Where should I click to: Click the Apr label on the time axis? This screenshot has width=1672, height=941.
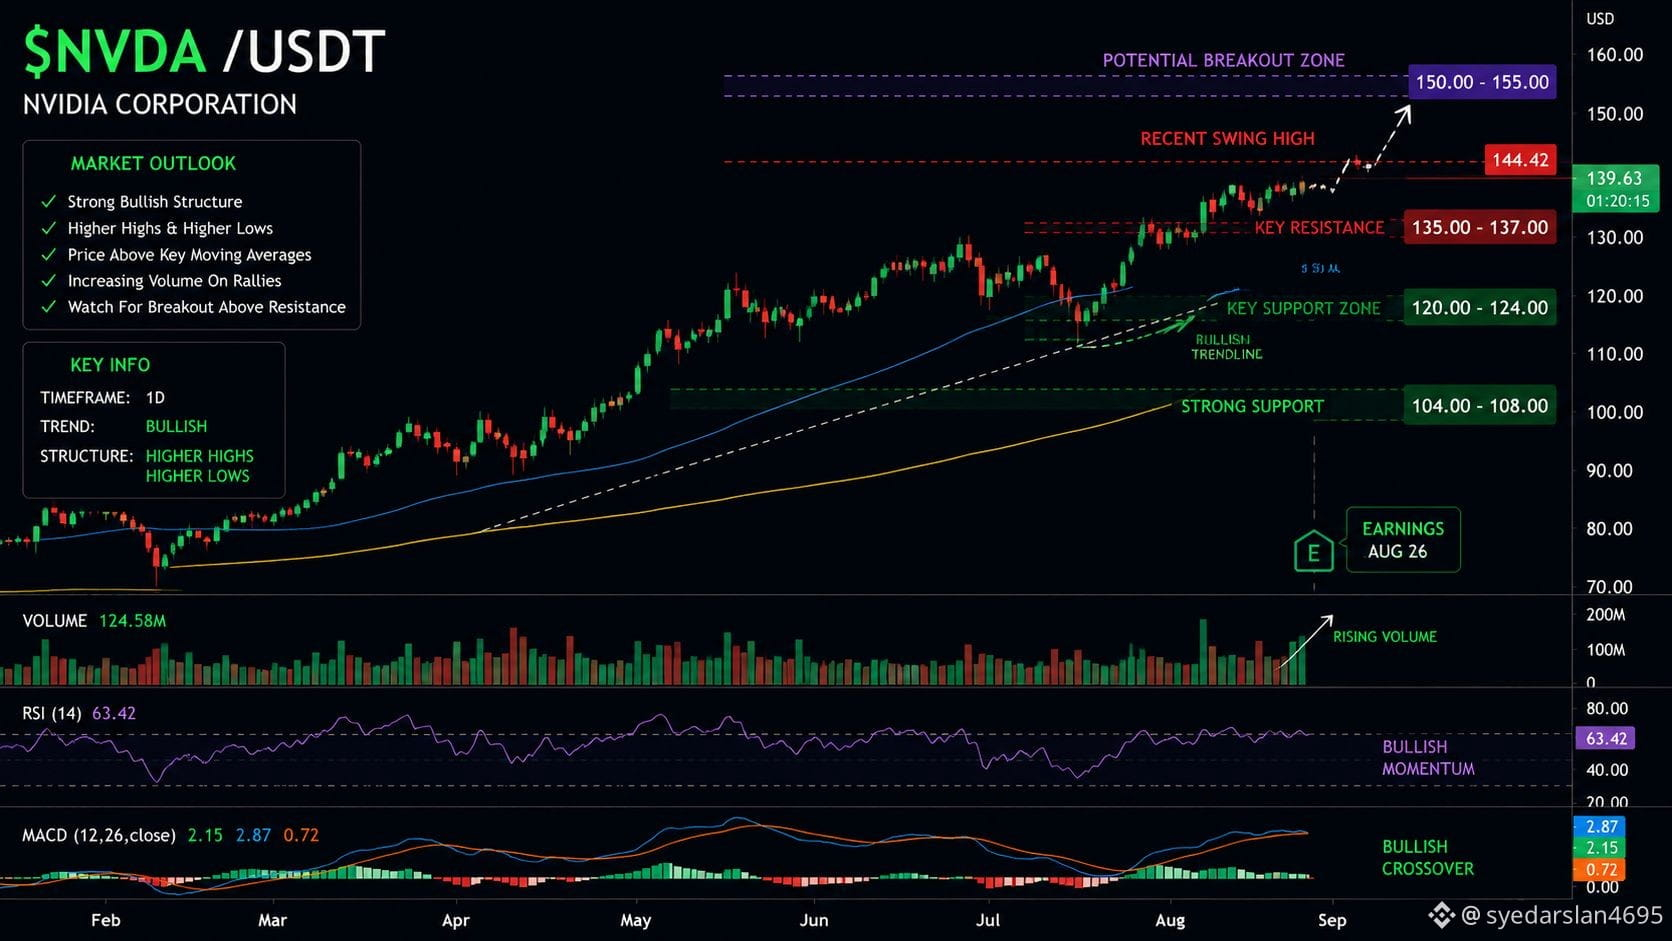pyautogui.click(x=456, y=920)
